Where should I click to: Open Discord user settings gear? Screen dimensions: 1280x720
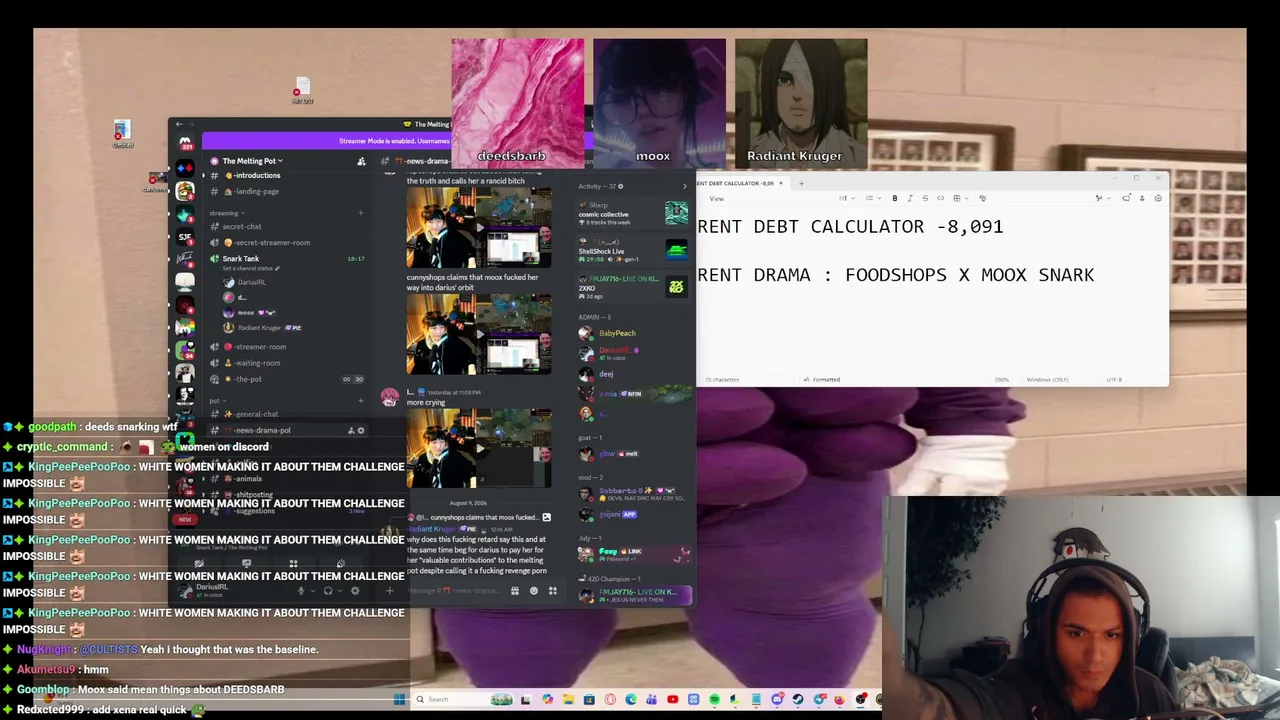click(x=354, y=591)
